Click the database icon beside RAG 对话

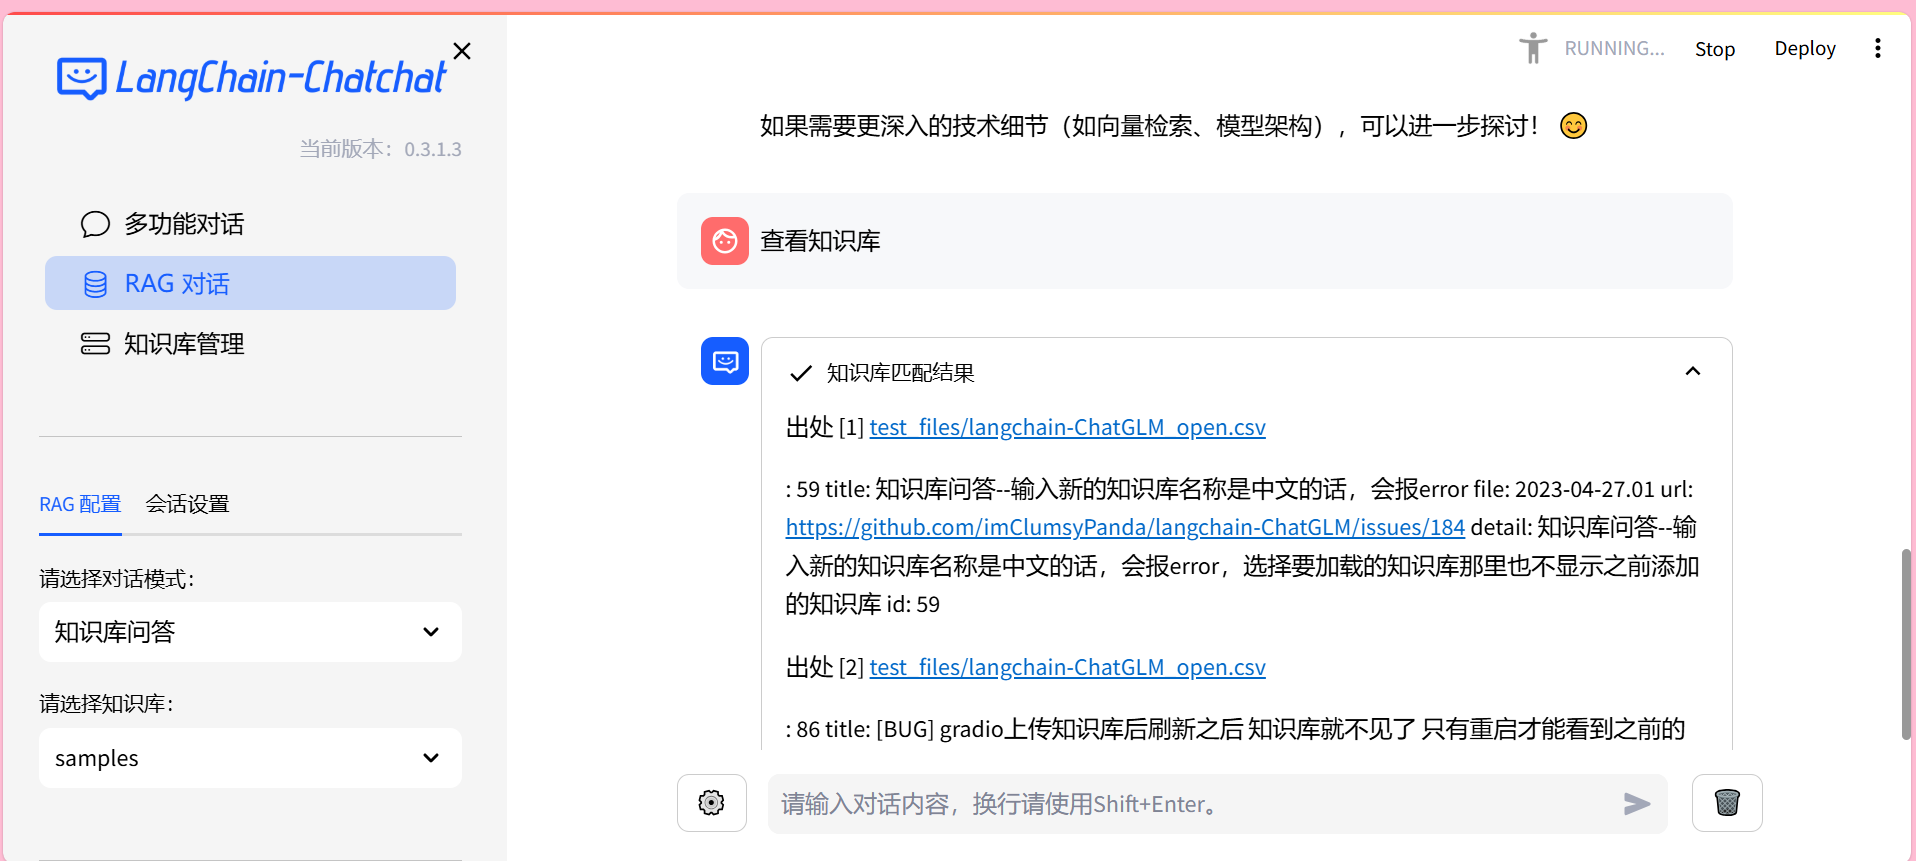[x=95, y=284]
